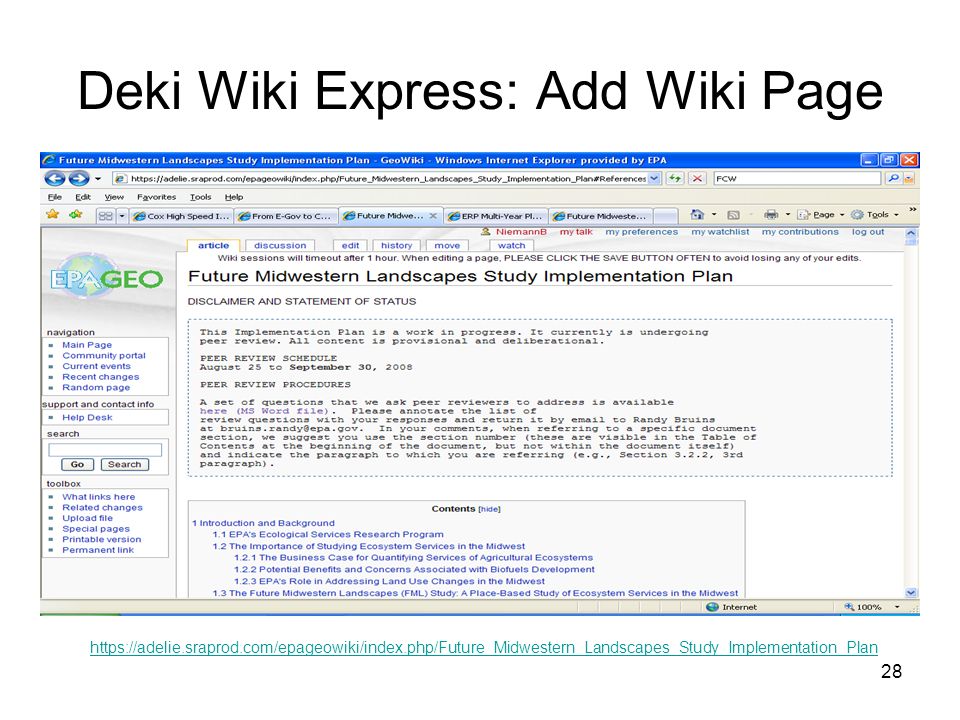Expand the toolbar overflow chevron

[x=912, y=210]
